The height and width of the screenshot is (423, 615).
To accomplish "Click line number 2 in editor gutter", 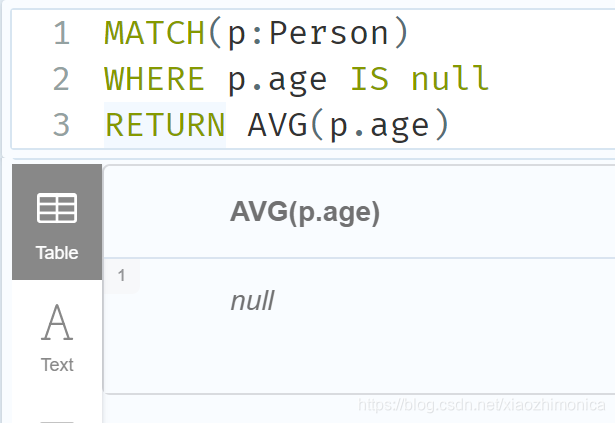I will pyautogui.click(x=61, y=79).
